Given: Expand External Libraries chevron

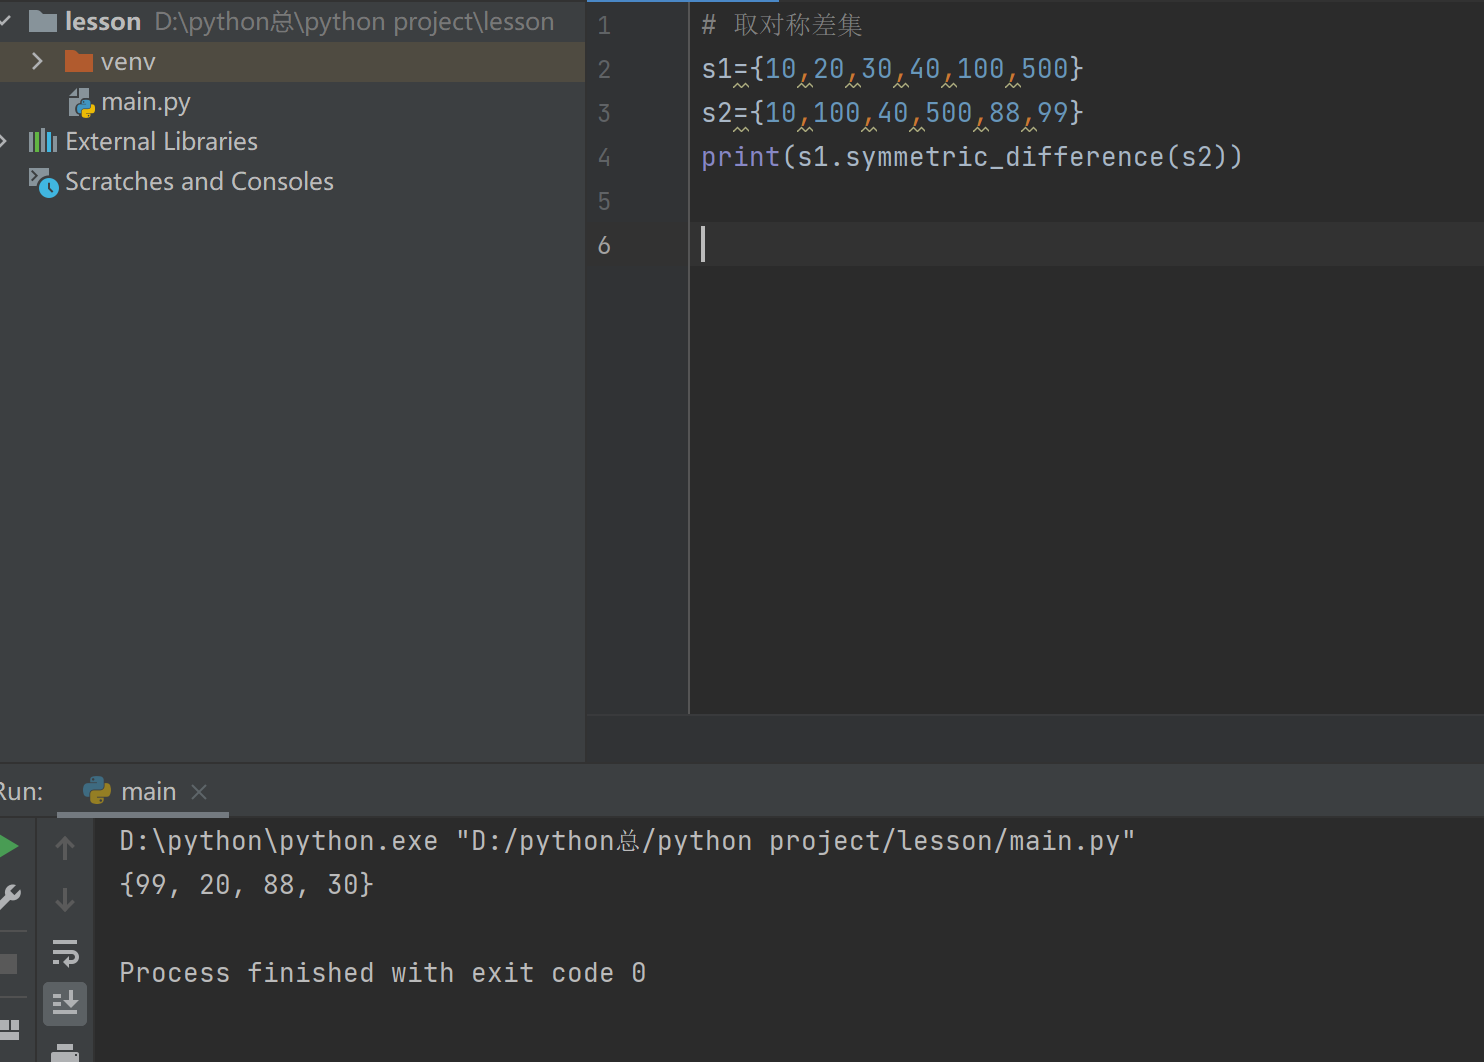Looking at the screenshot, I should (4, 141).
